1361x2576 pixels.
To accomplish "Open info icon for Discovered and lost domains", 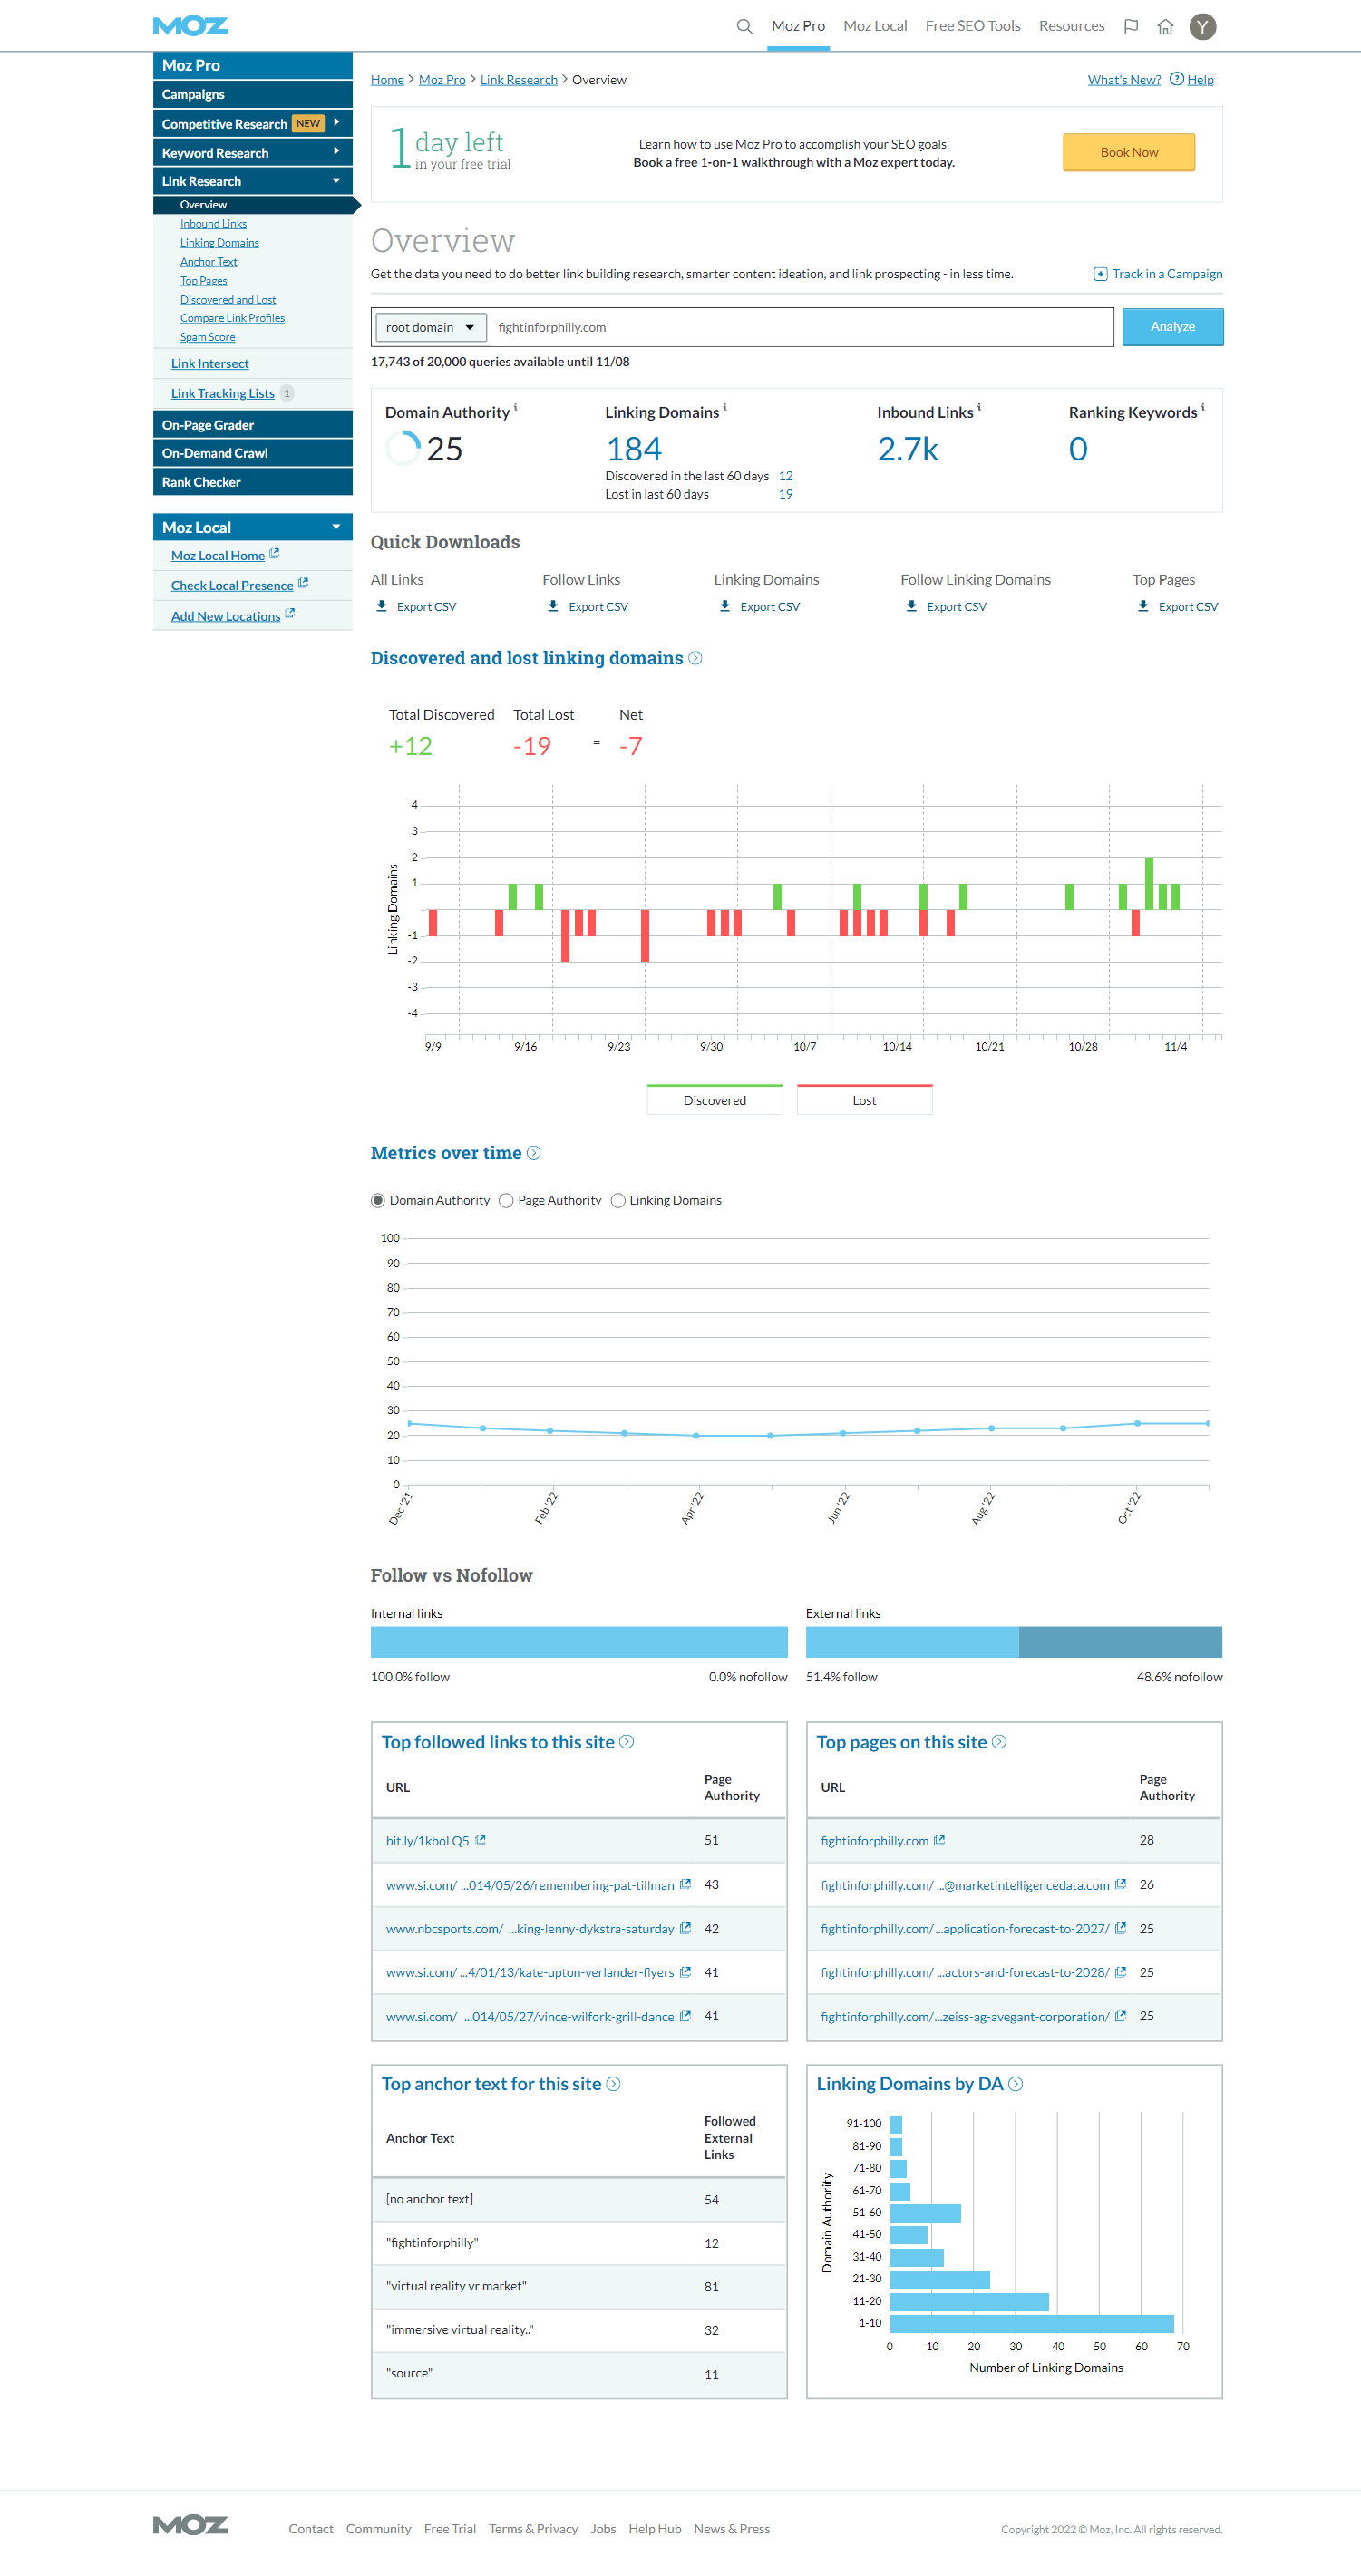I will click(x=695, y=658).
